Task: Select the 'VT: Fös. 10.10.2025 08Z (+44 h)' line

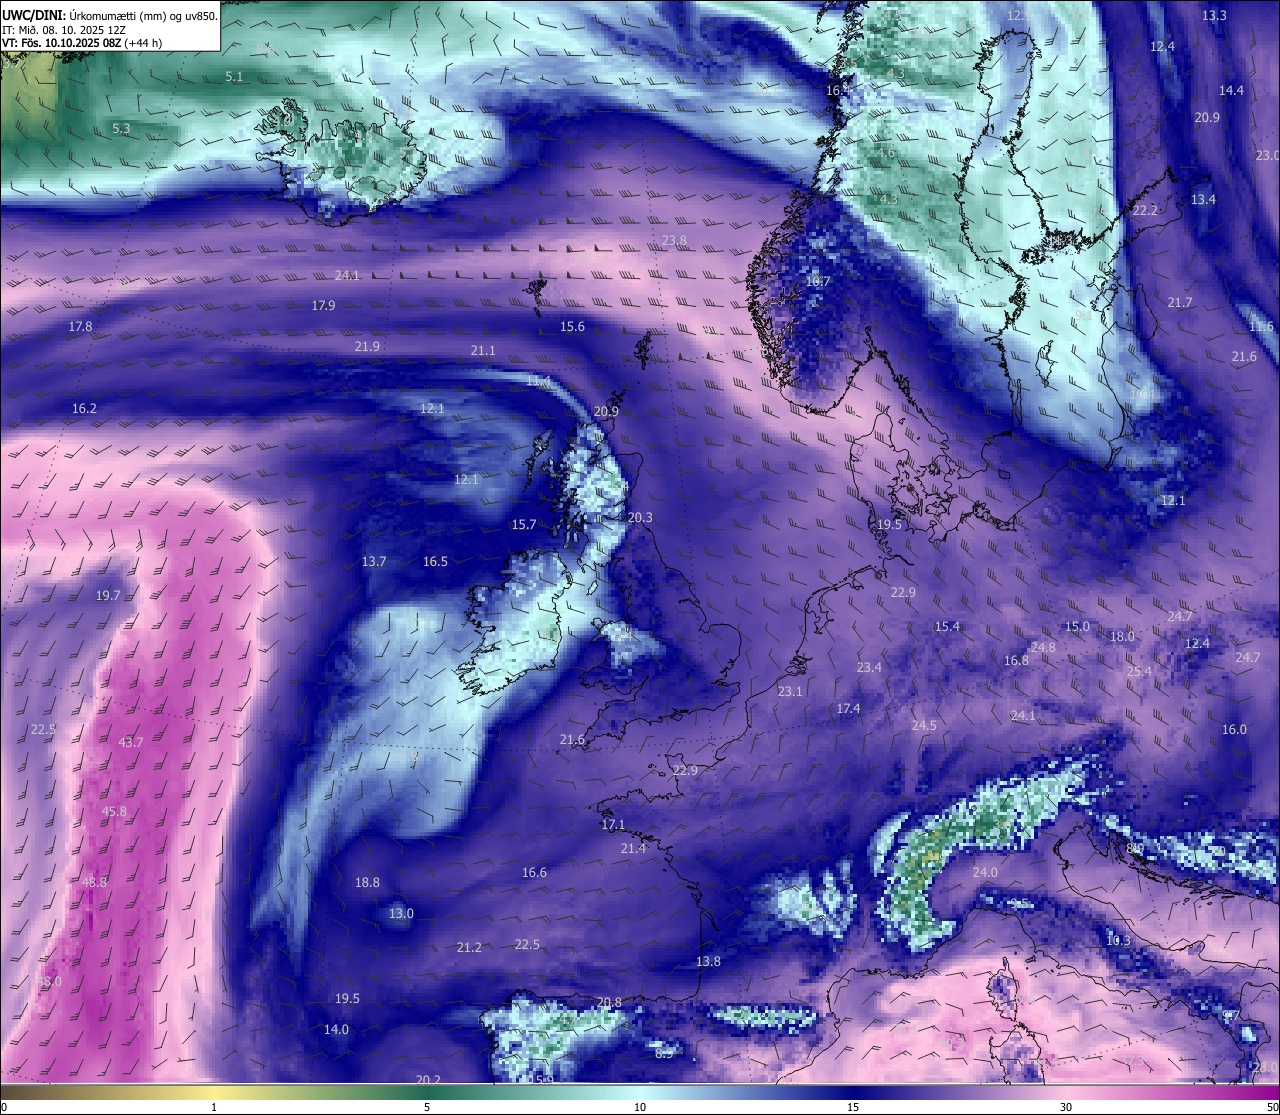Action: tap(82, 43)
